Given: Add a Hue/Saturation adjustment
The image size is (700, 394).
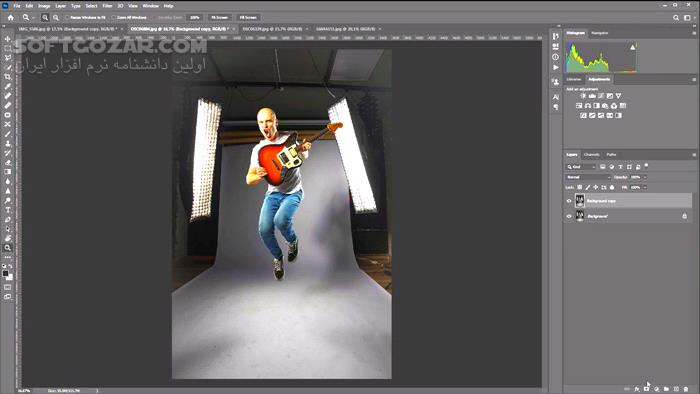Looking at the screenshot, I should coord(579,106).
